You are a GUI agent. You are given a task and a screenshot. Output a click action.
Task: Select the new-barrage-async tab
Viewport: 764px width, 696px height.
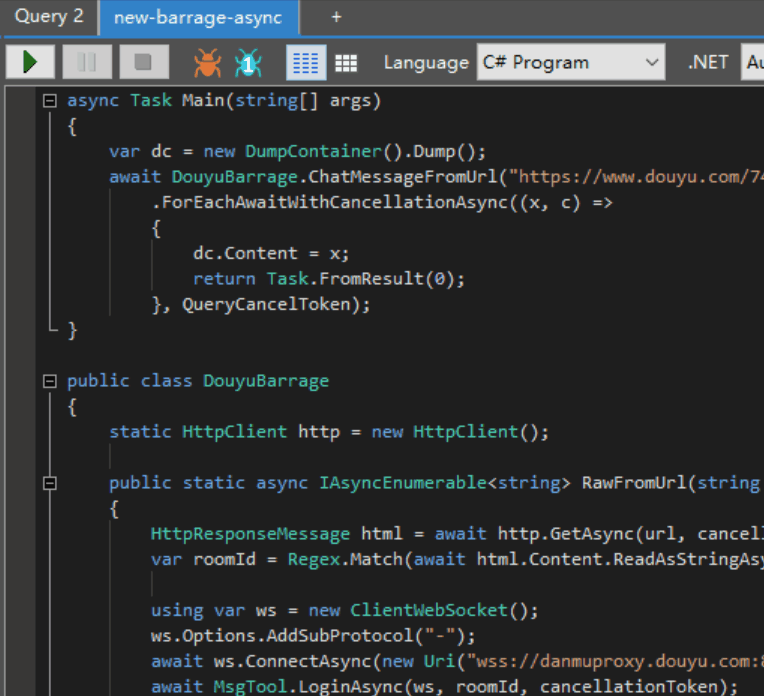199,18
